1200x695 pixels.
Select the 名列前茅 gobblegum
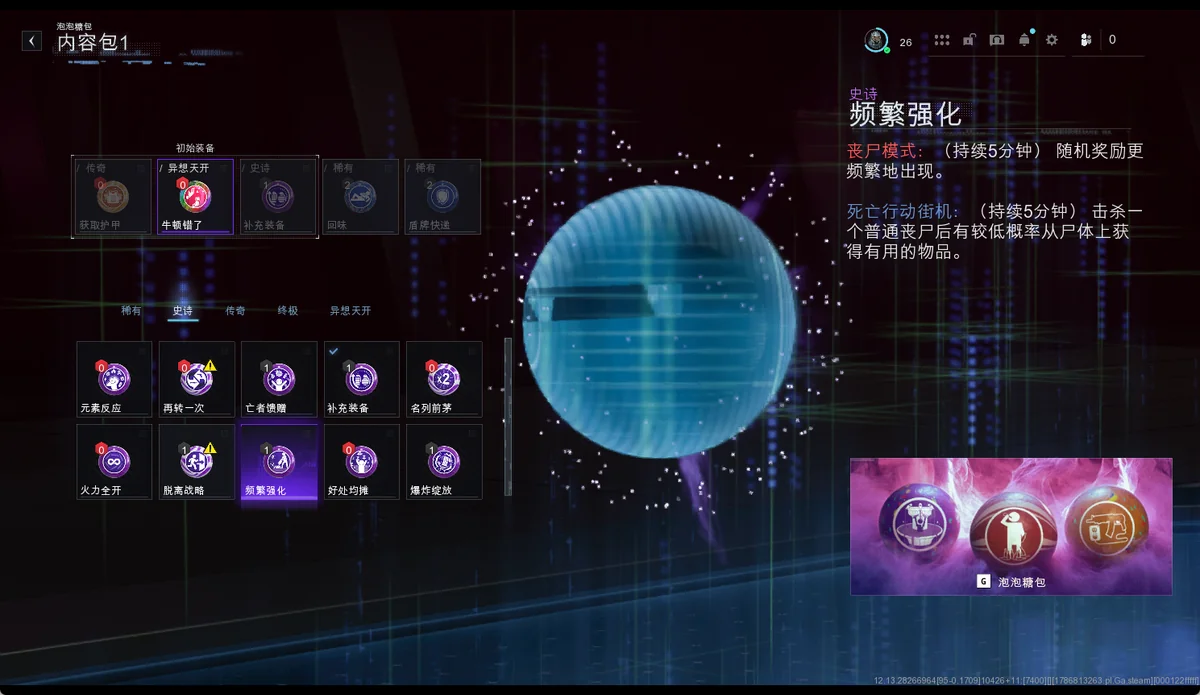tap(444, 379)
